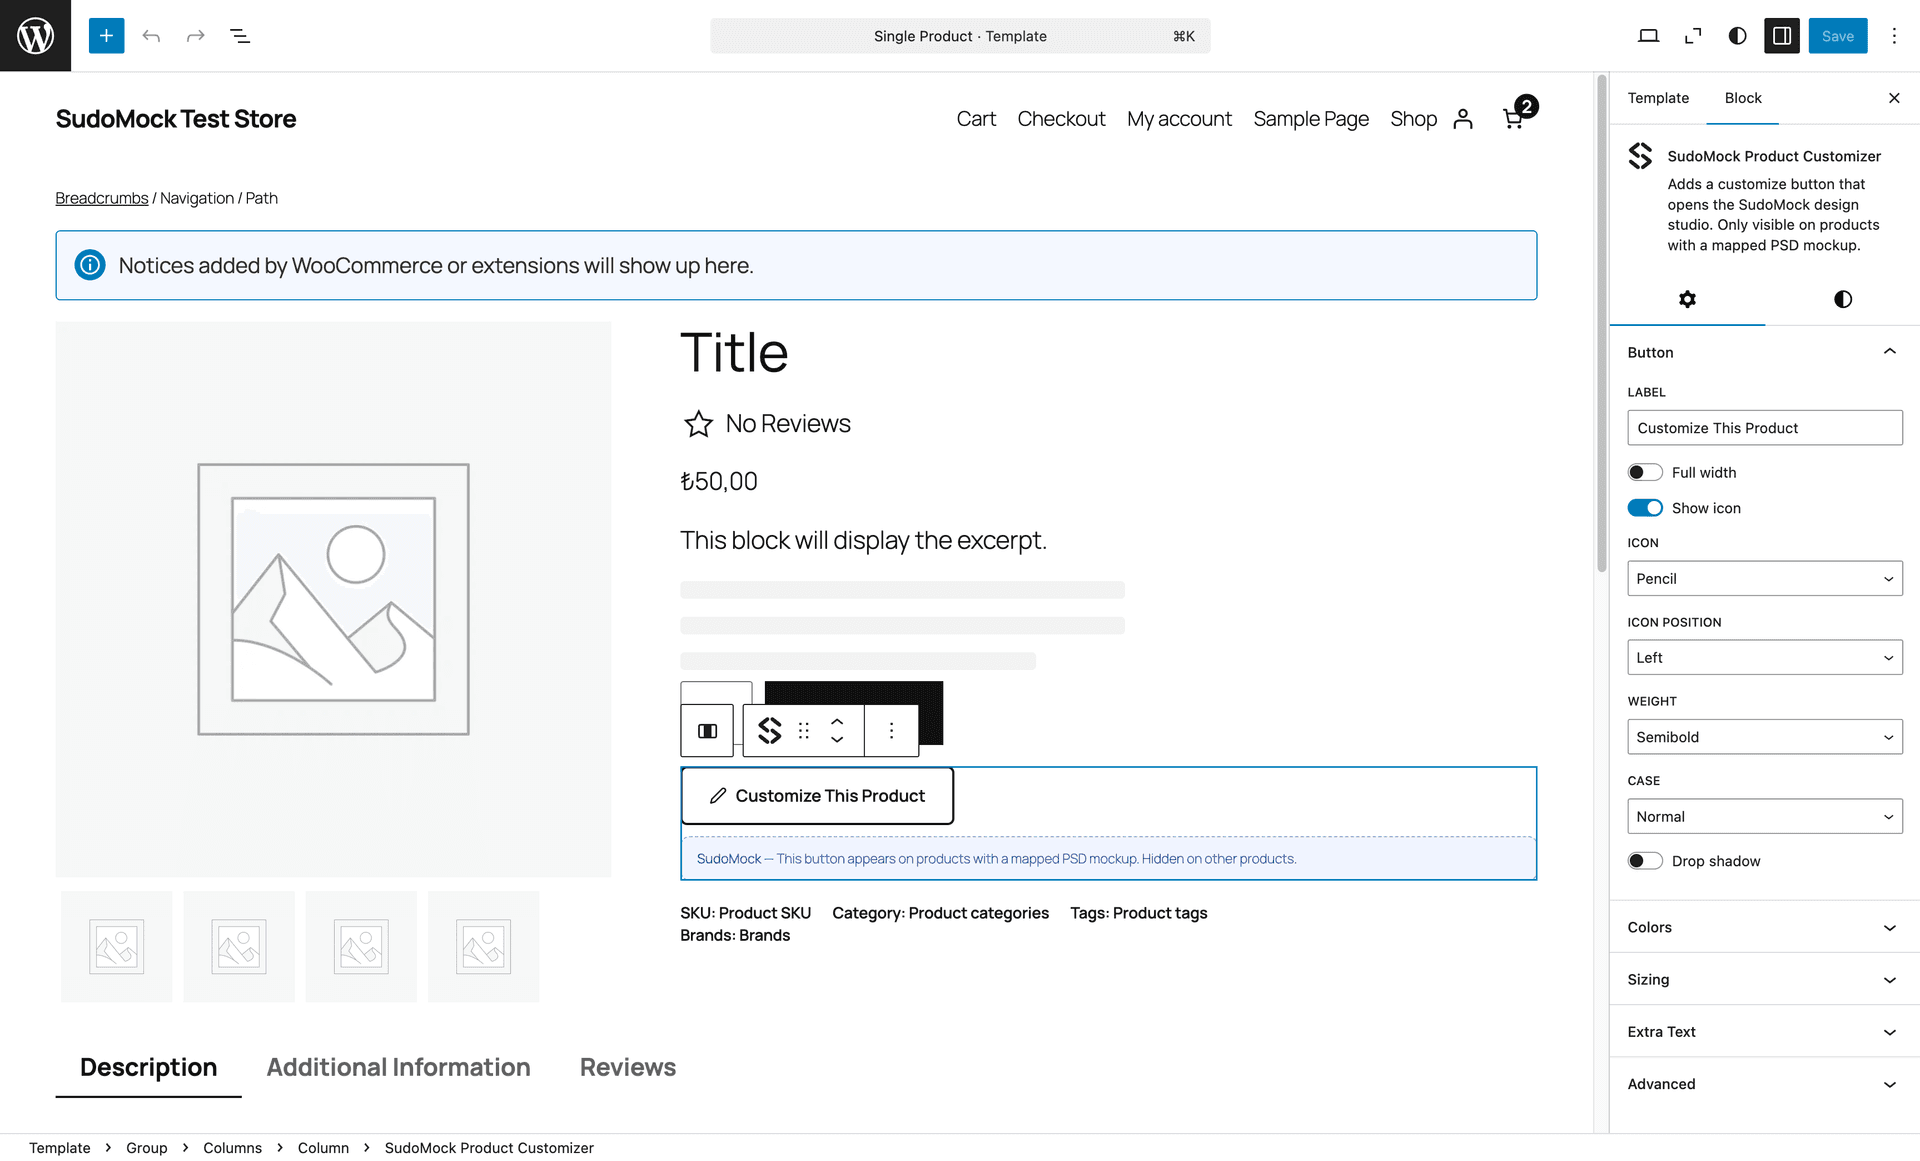
Task: Open the Icon dropdown currently set to Pencil
Action: tap(1764, 578)
